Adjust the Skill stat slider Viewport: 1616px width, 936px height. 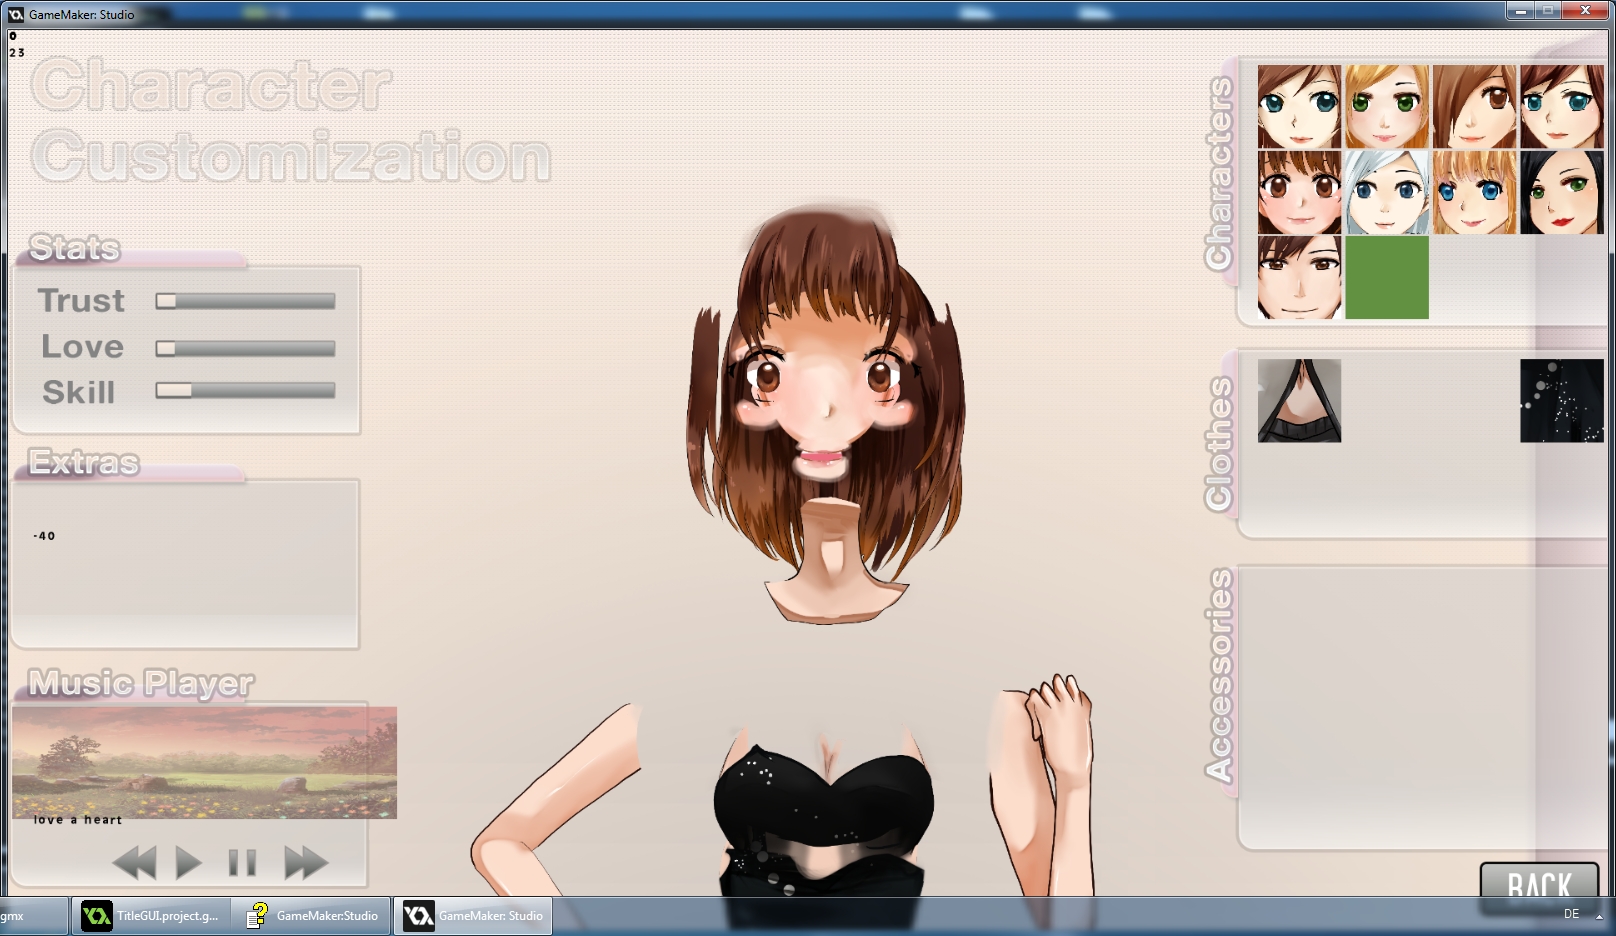pyautogui.click(x=174, y=391)
